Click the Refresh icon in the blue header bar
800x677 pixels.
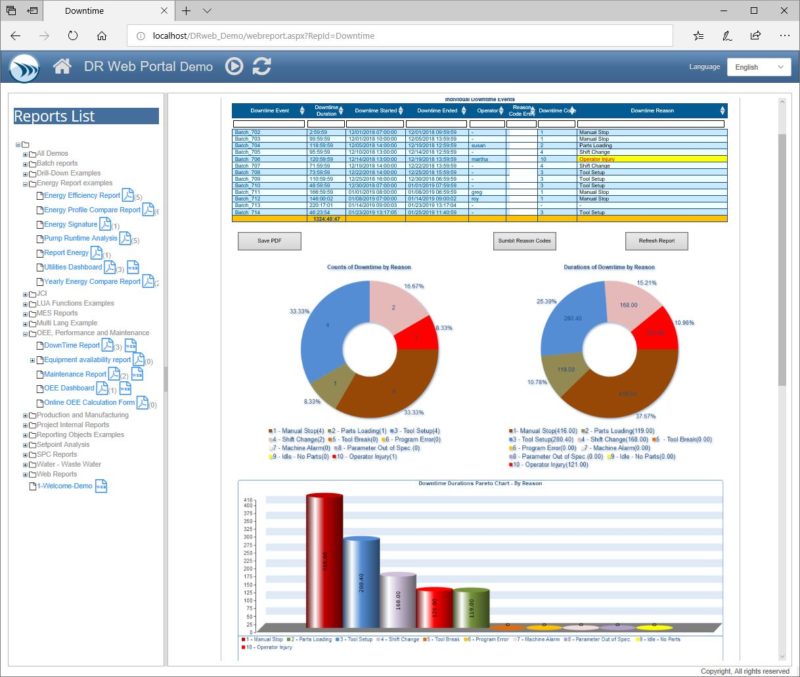coord(261,67)
